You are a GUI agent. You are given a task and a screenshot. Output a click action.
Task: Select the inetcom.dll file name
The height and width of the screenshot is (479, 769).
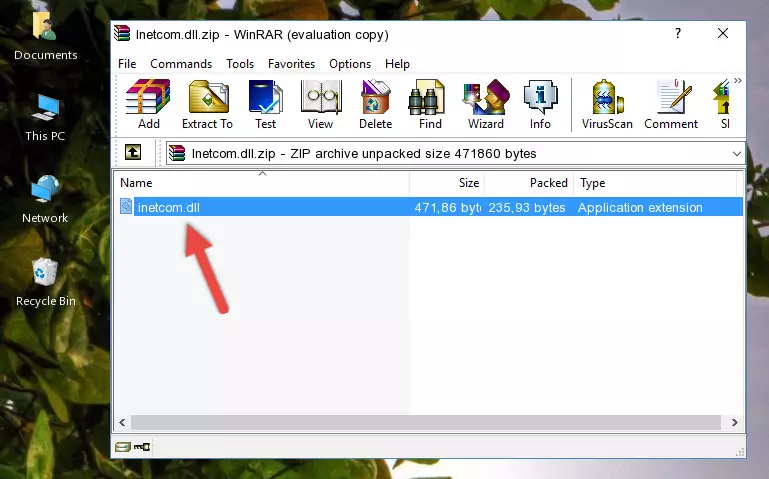click(169, 207)
